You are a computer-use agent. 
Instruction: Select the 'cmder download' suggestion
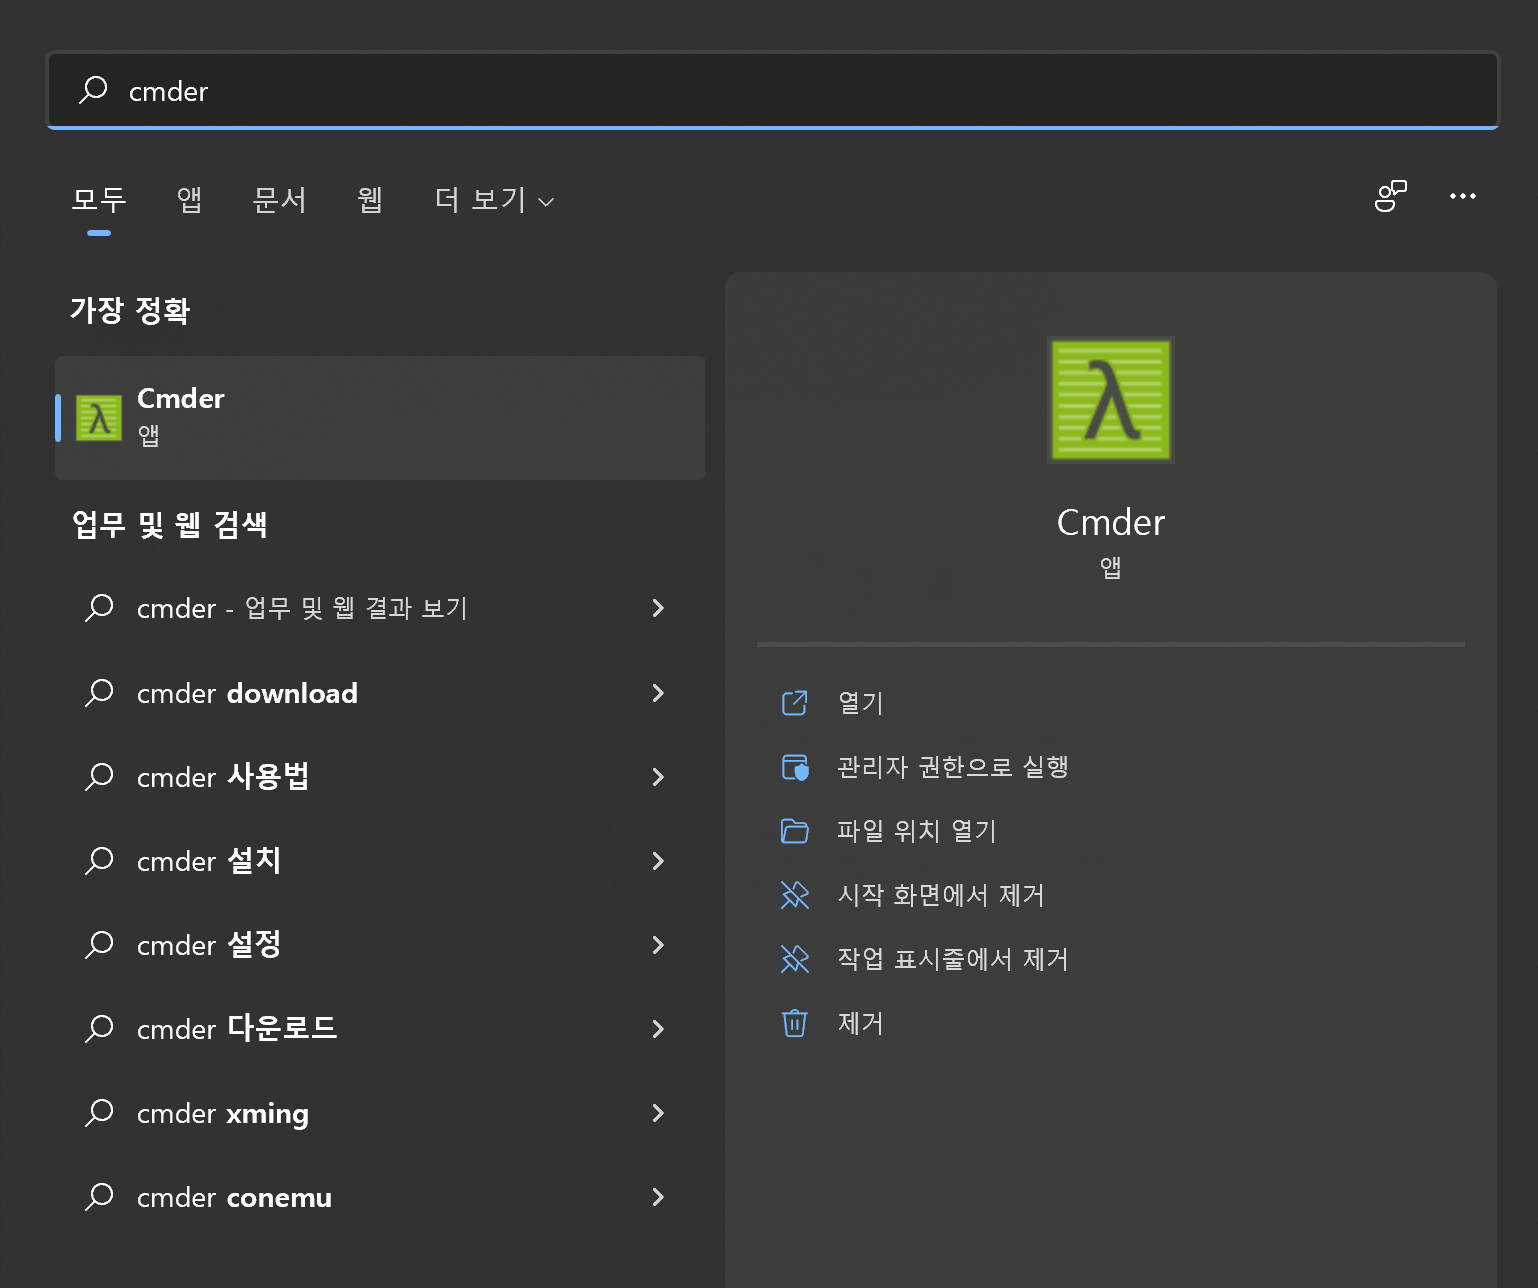point(380,693)
